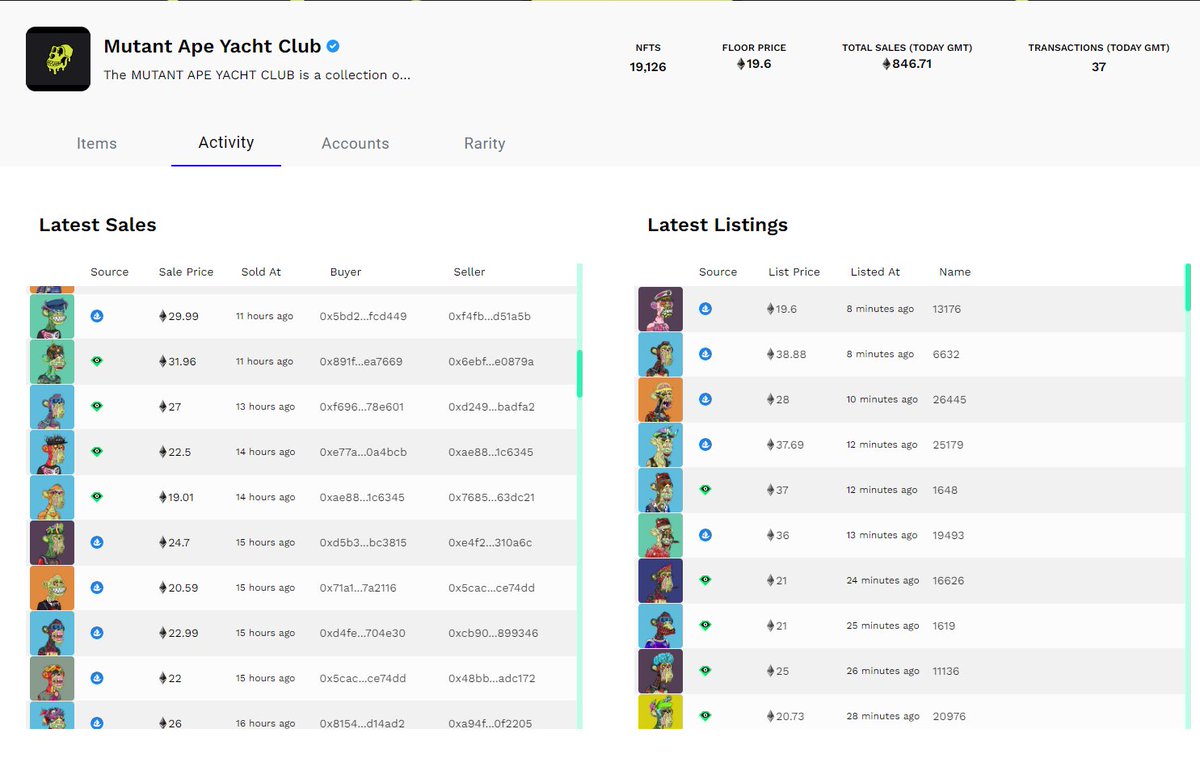The width and height of the screenshot is (1200, 771).
Task: Click OpenSea source icon for listing 25179
Action: pyautogui.click(x=705, y=444)
